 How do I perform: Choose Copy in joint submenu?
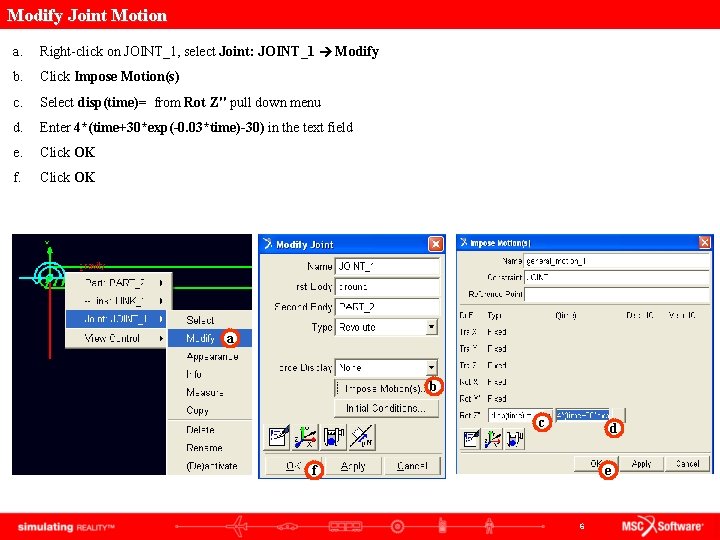(x=210, y=411)
